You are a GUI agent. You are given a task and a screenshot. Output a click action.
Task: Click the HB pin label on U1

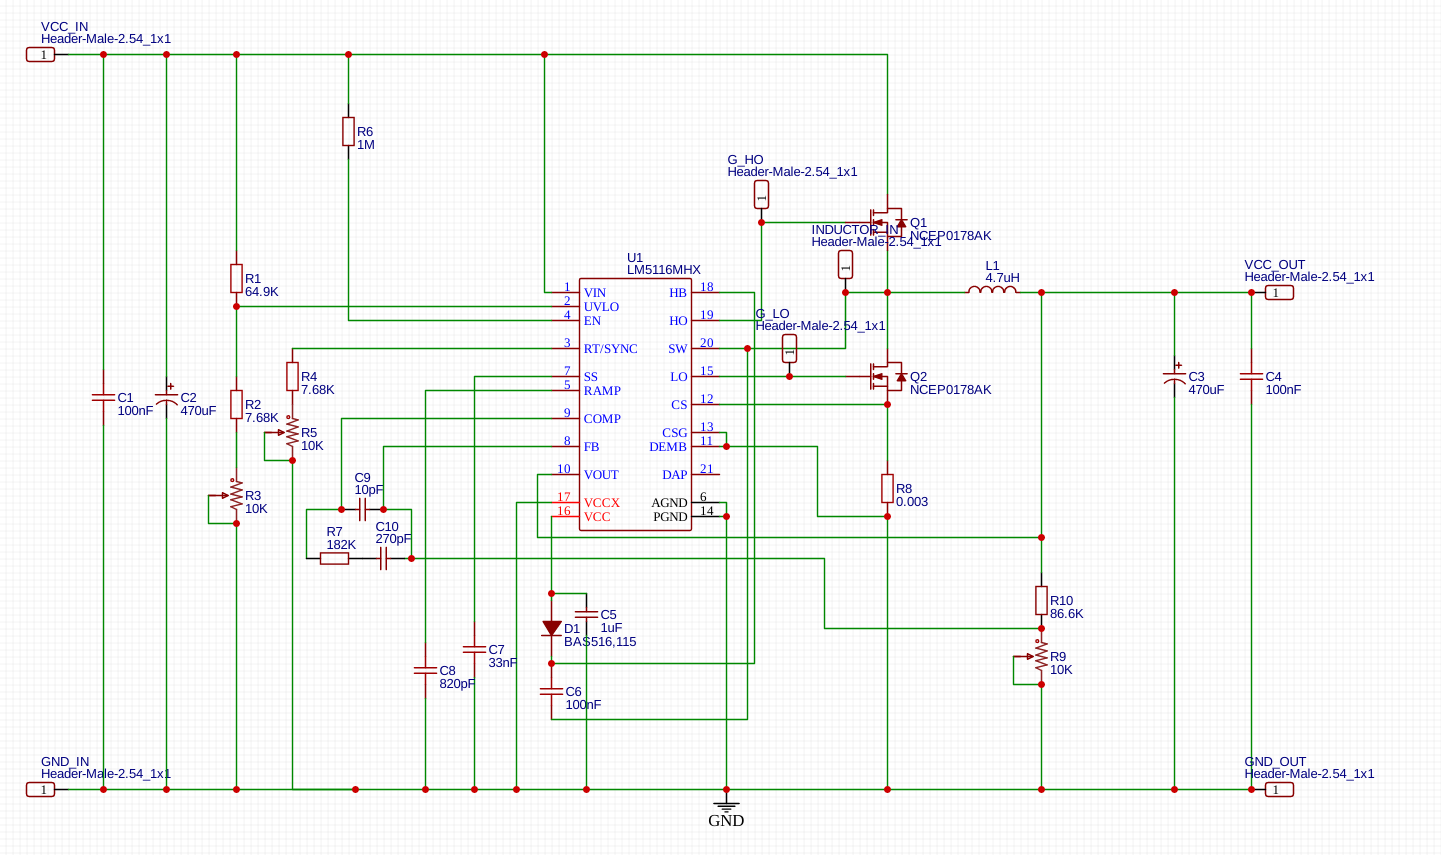coord(678,293)
